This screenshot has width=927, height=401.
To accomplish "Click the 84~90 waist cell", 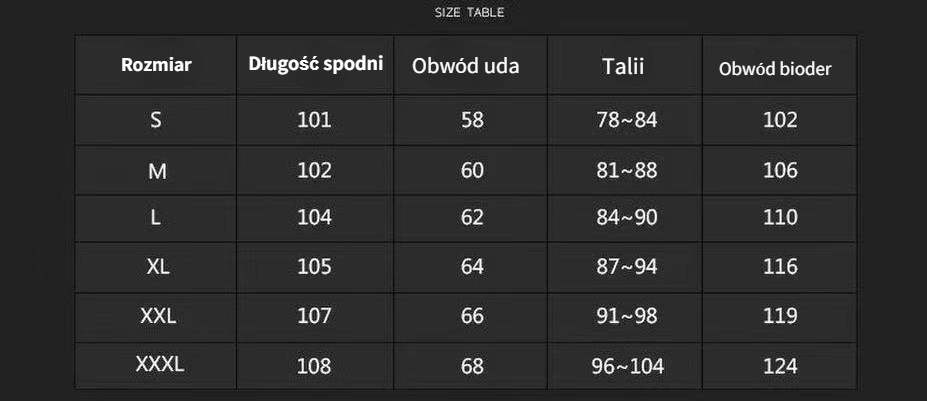I will coord(627,218).
